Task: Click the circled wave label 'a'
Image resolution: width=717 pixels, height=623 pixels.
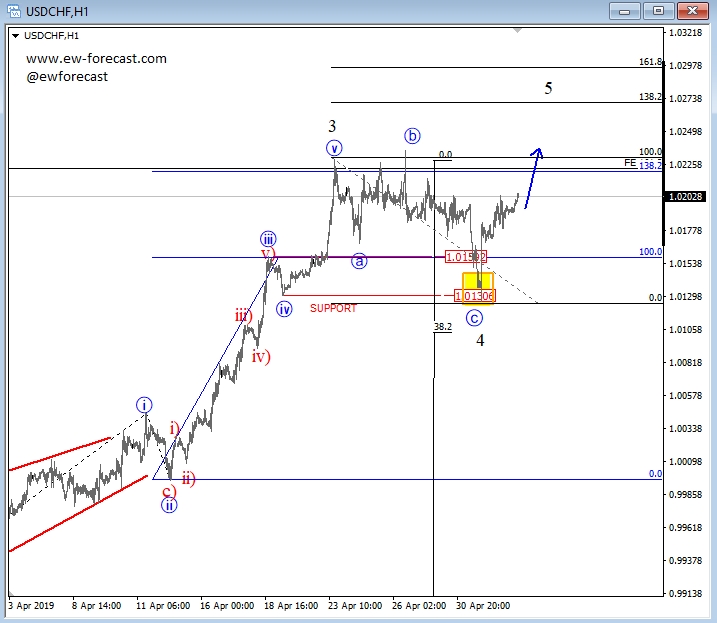Action: click(x=359, y=261)
